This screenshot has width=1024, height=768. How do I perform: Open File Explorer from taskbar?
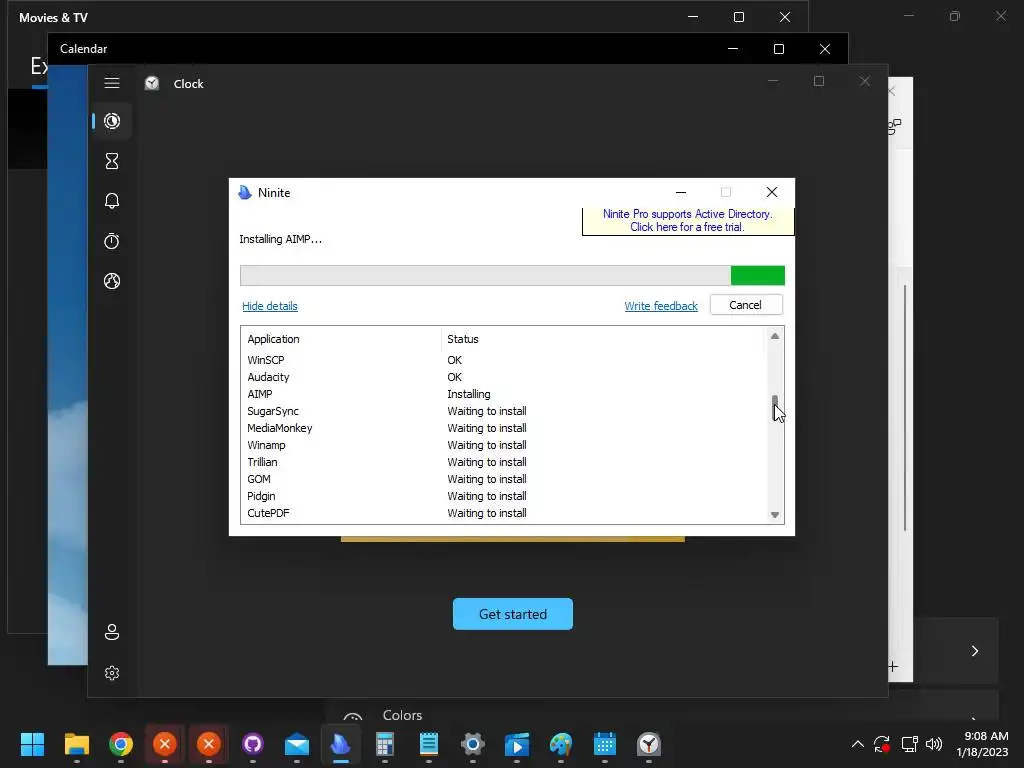click(76, 744)
